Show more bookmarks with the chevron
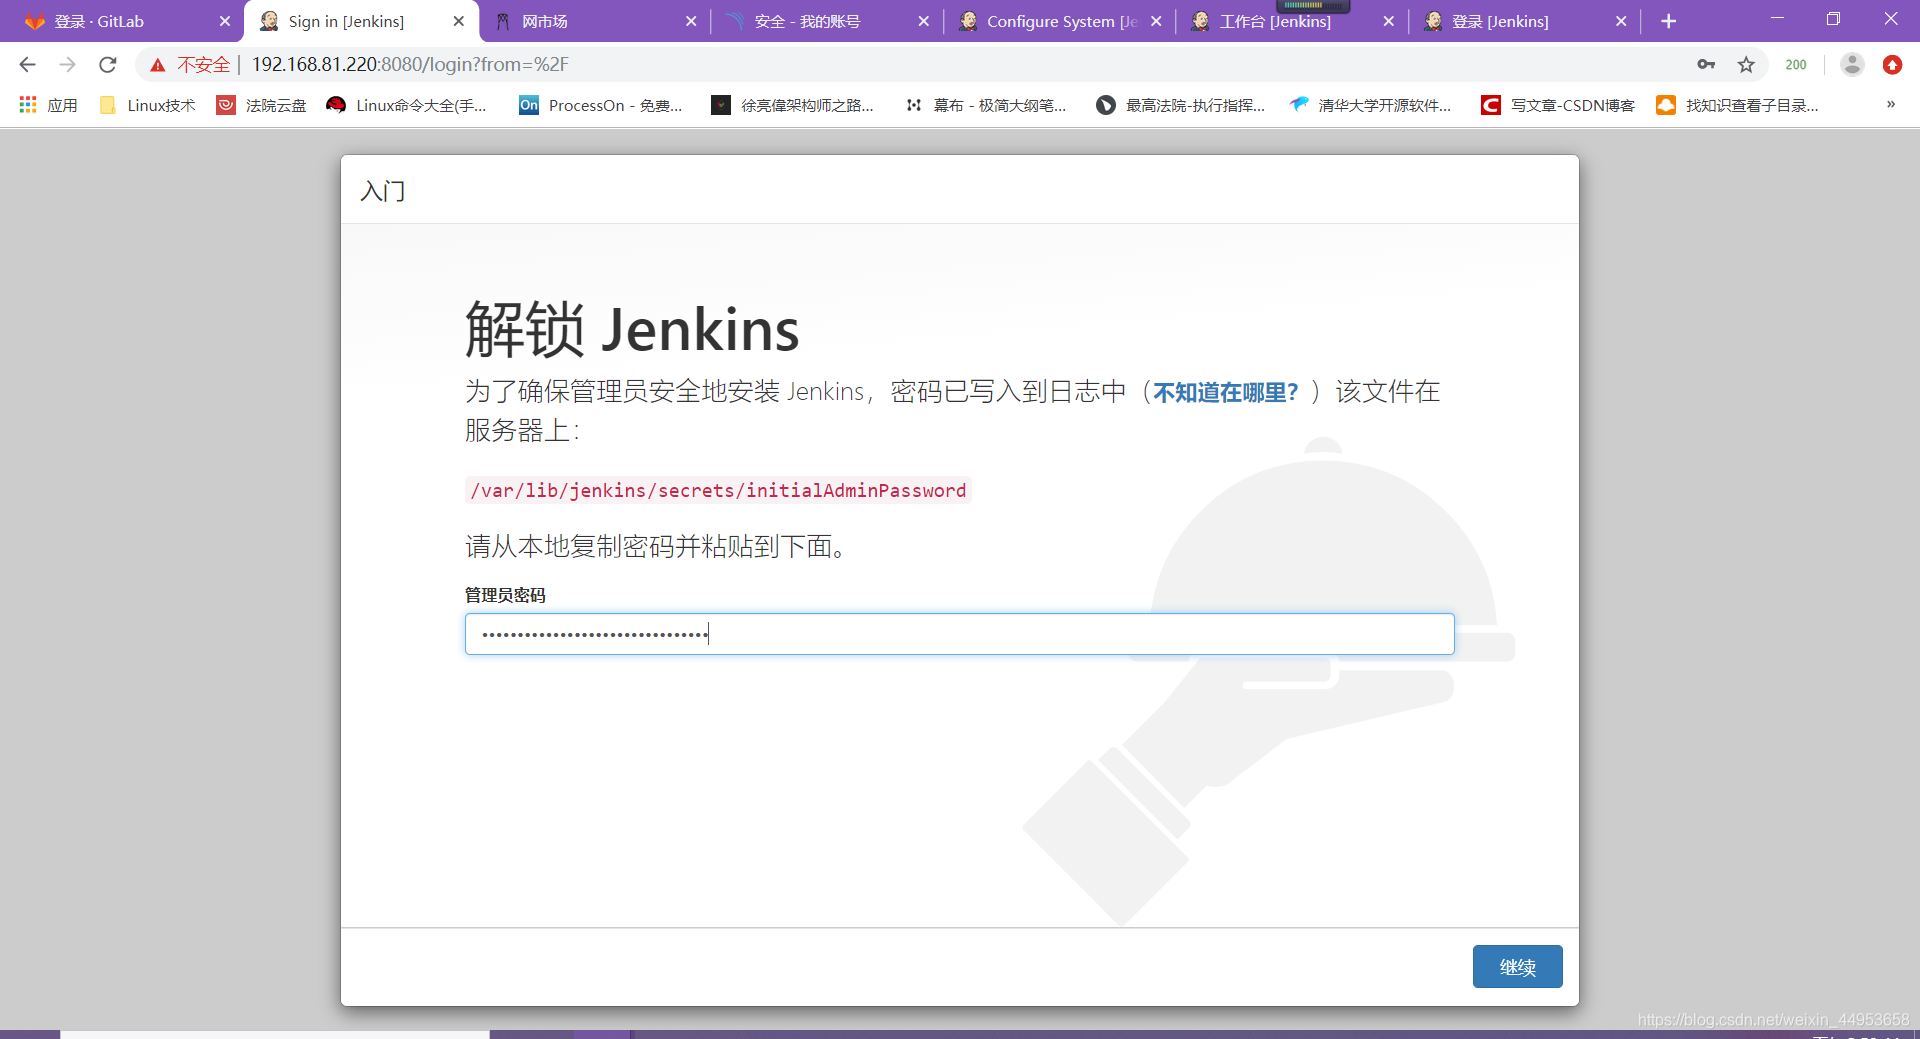The height and width of the screenshot is (1039, 1920). pyautogui.click(x=1890, y=105)
